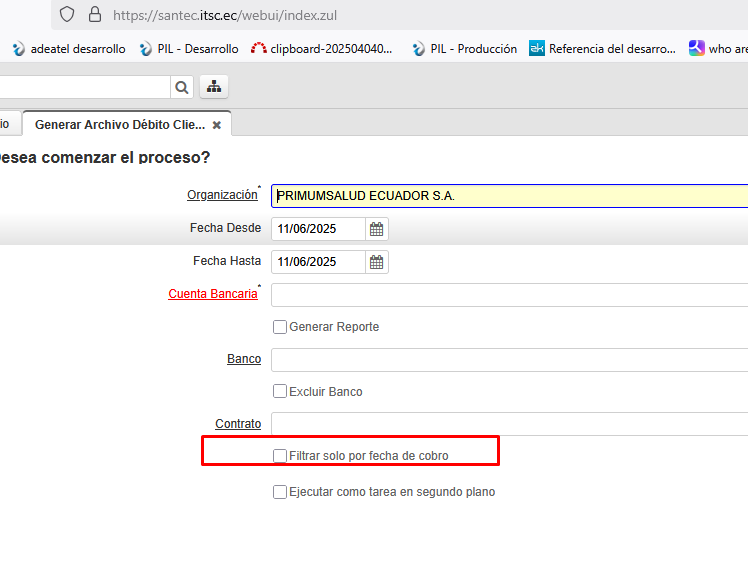Click into the Fecha Desde date field

coord(318,229)
